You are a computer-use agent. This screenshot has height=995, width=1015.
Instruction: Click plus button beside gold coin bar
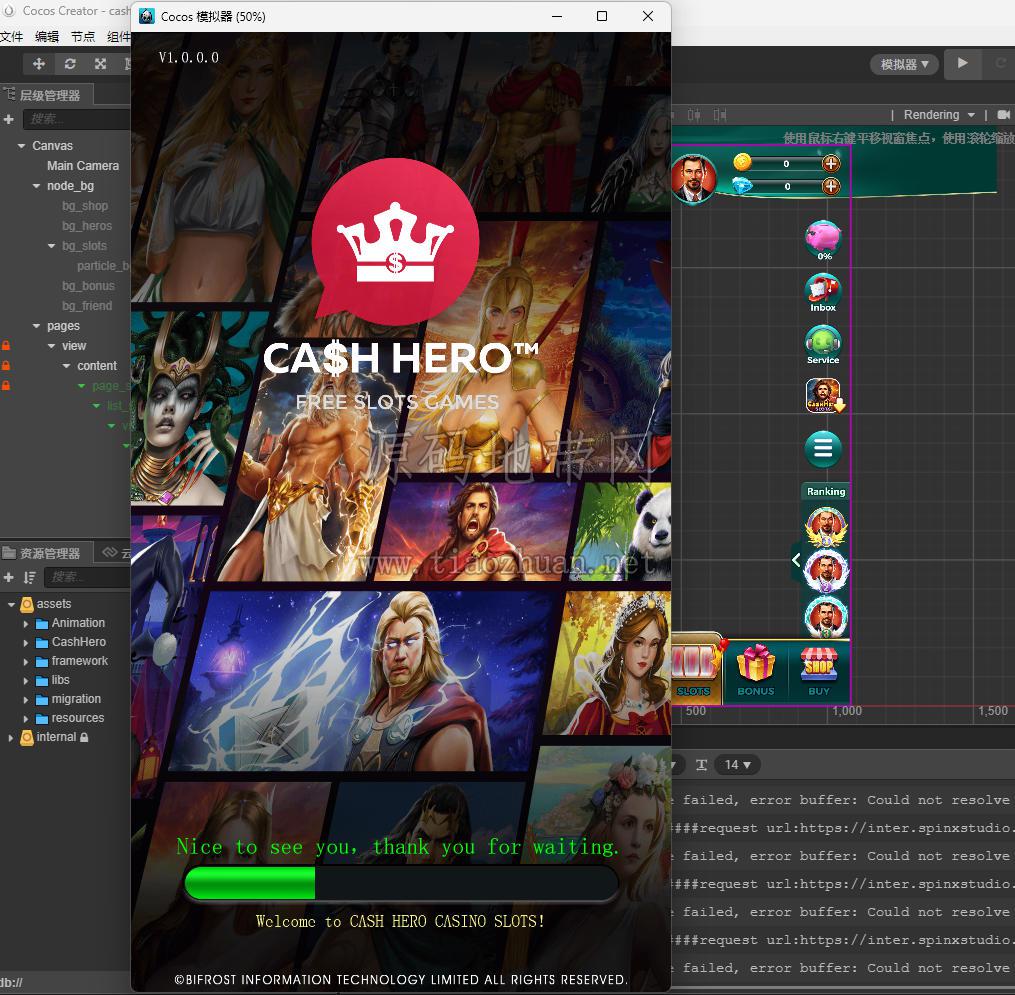[831, 163]
